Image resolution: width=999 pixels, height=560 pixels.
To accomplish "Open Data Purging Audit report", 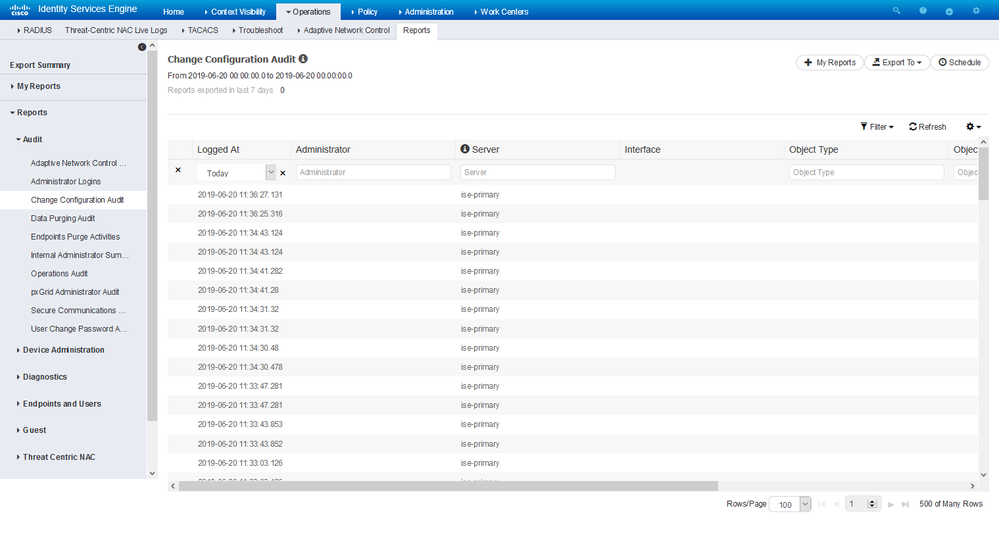I will point(63,219).
